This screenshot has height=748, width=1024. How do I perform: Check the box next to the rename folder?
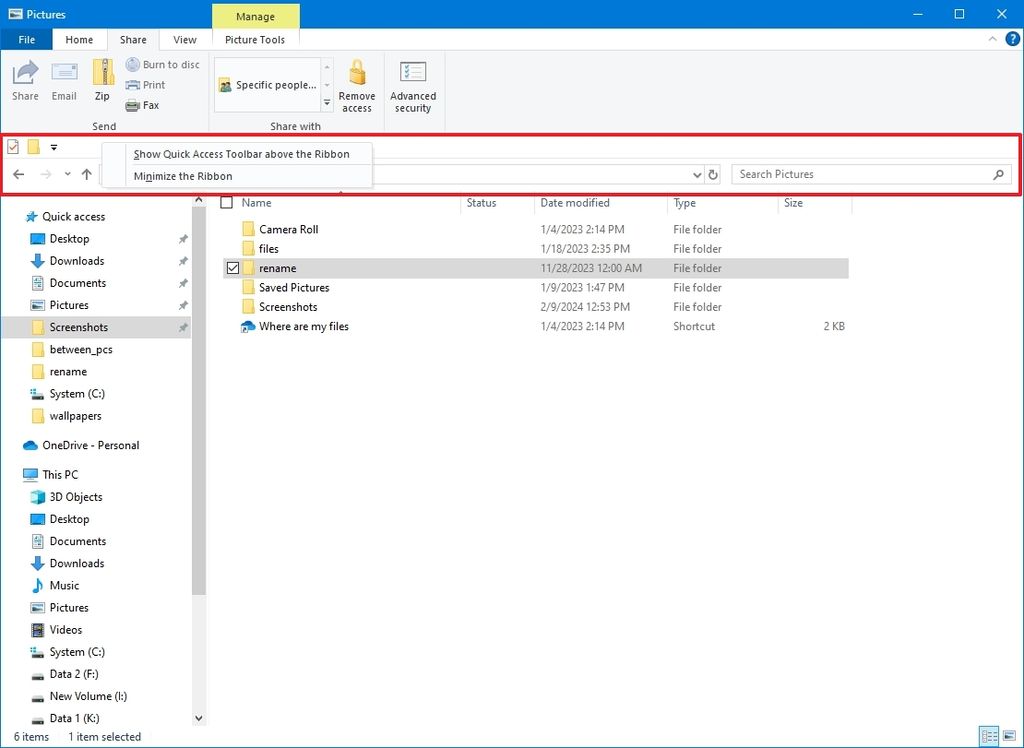[232, 268]
